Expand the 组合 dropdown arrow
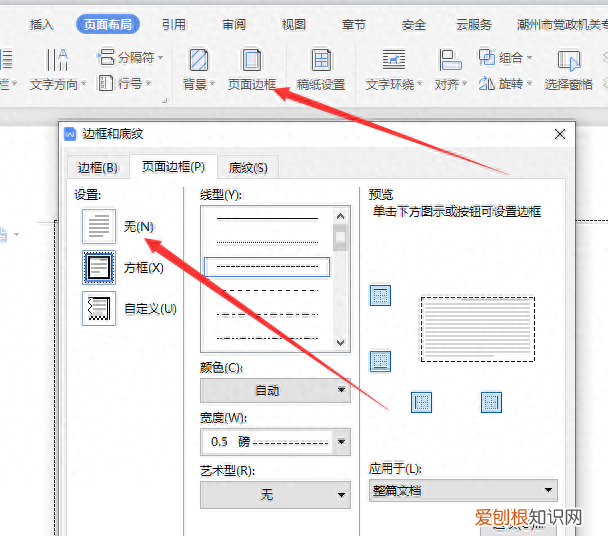The height and width of the screenshot is (536, 608). pyautogui.click(x=529, y=58)
